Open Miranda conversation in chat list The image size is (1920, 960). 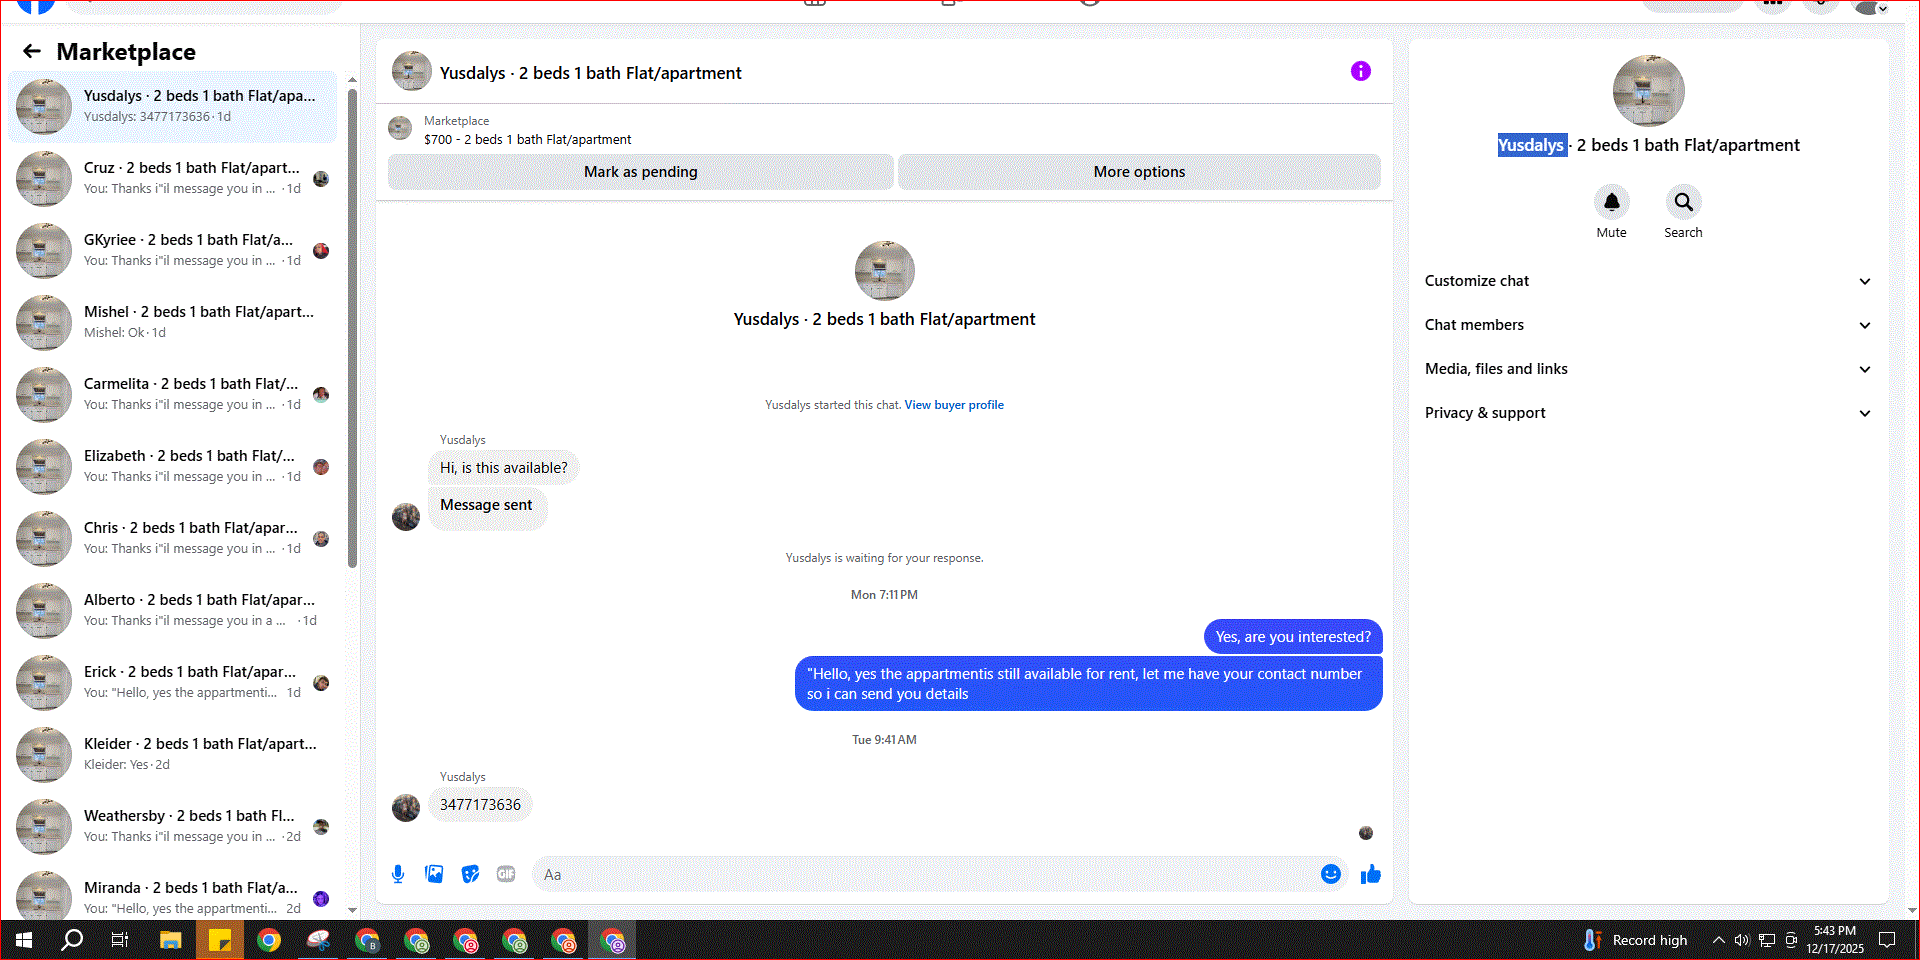pos(172,895)
